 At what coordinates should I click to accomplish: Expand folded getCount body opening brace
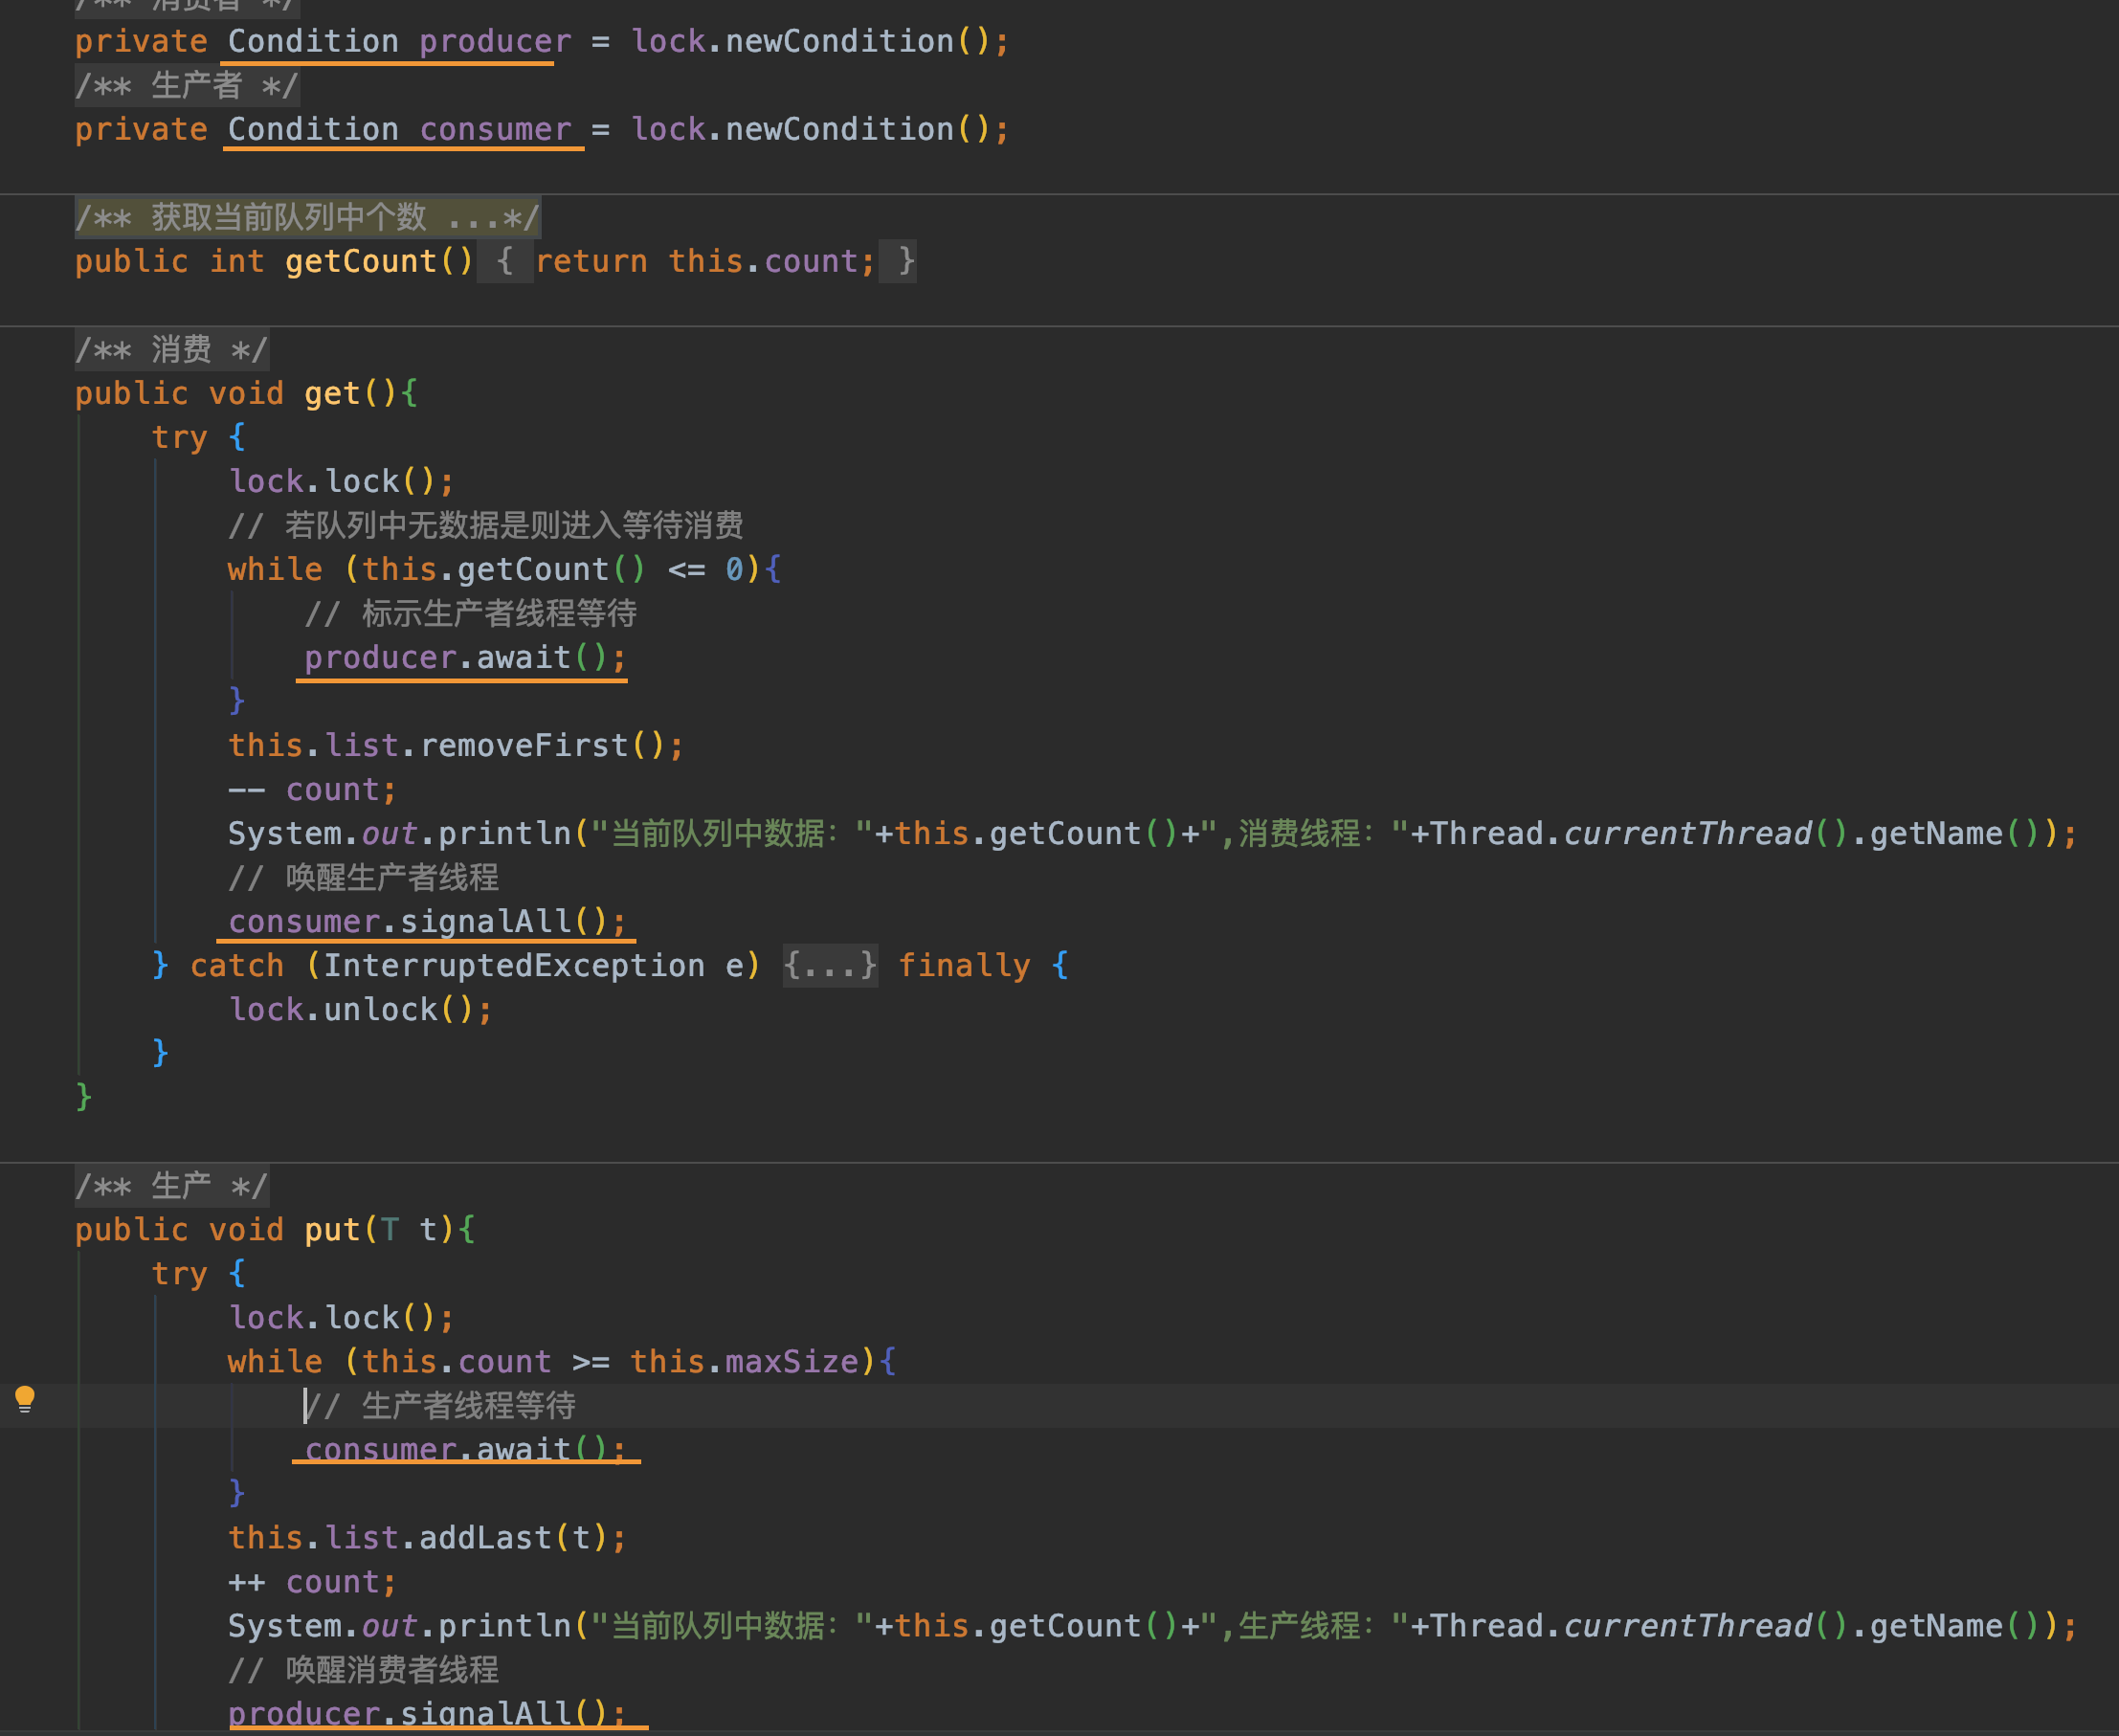point(504,262)
